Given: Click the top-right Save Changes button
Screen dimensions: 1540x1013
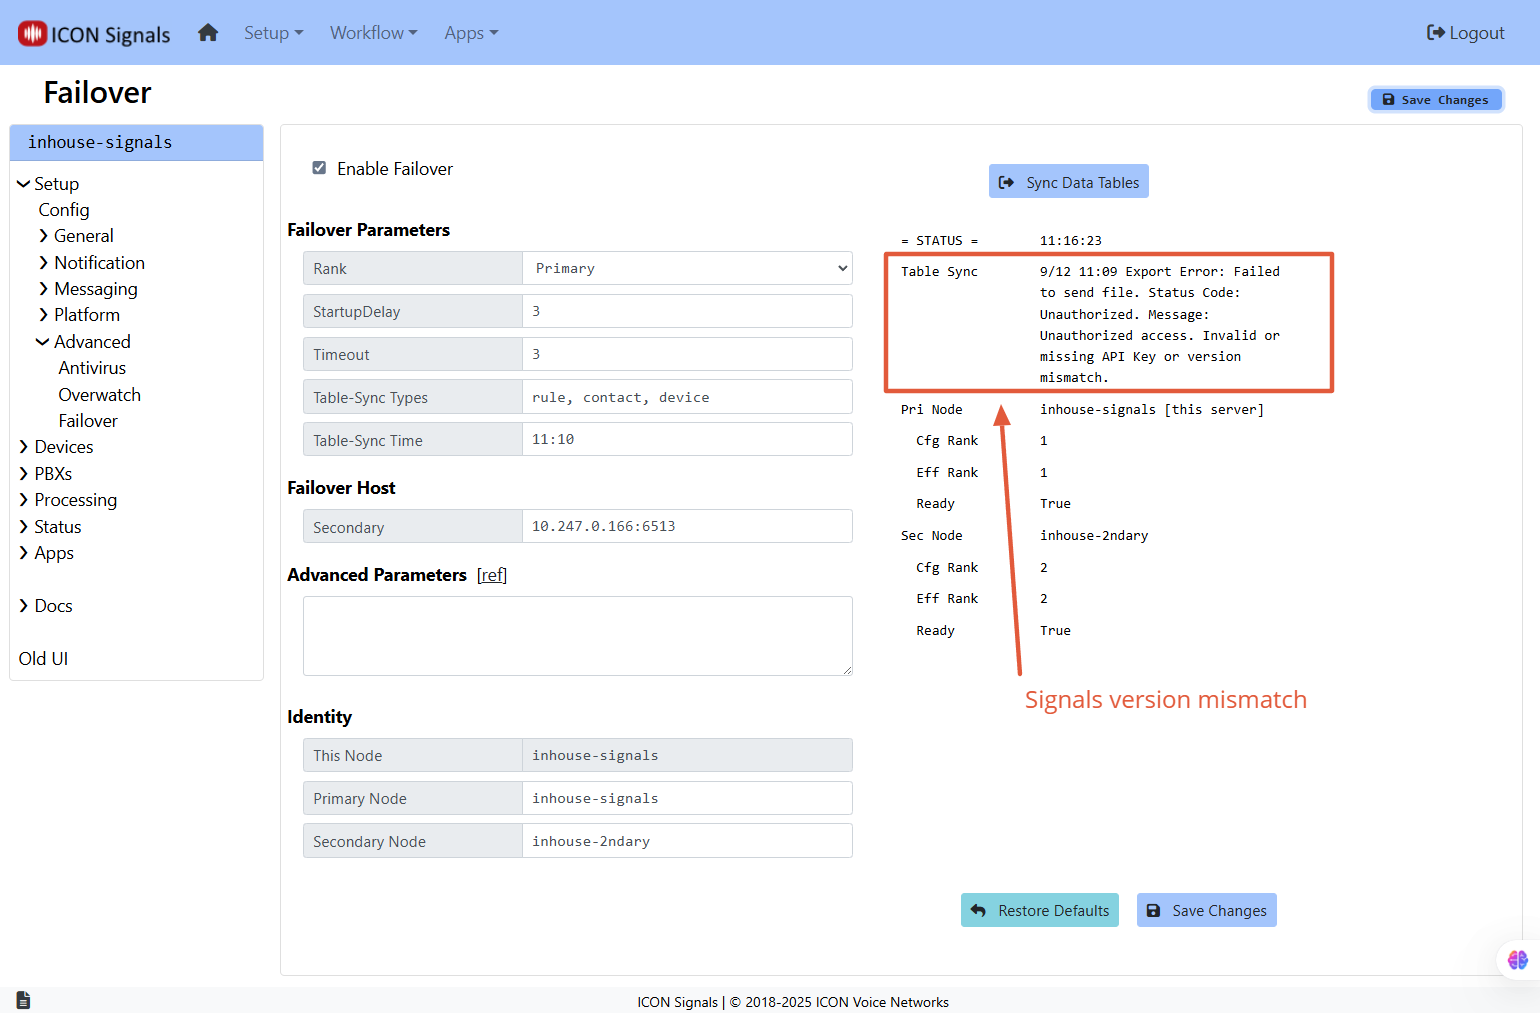Looking at the screenshot, I should tap(1435, 100).
